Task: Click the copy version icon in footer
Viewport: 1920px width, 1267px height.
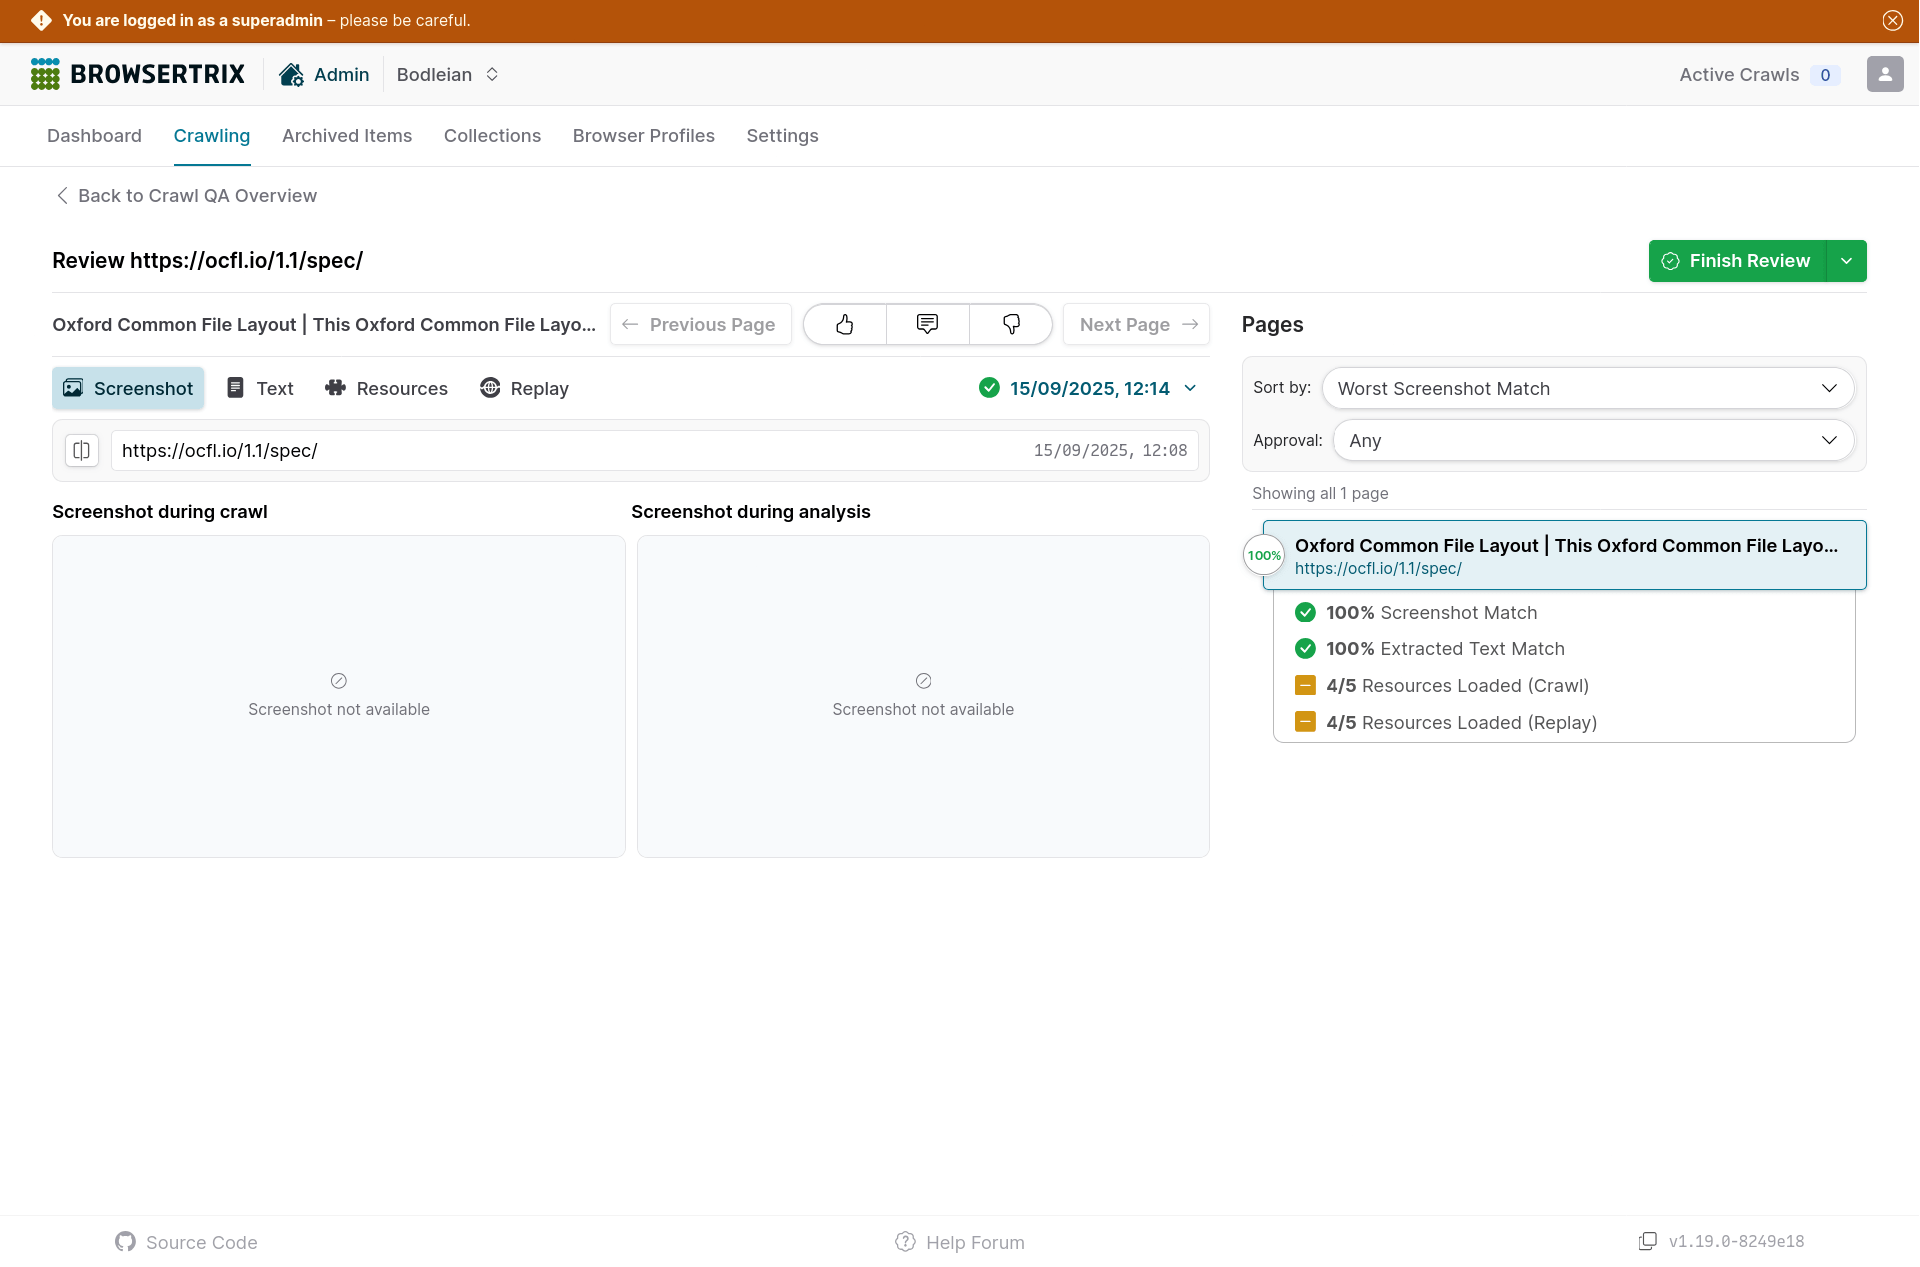Action: [x=1647, y=1241]
